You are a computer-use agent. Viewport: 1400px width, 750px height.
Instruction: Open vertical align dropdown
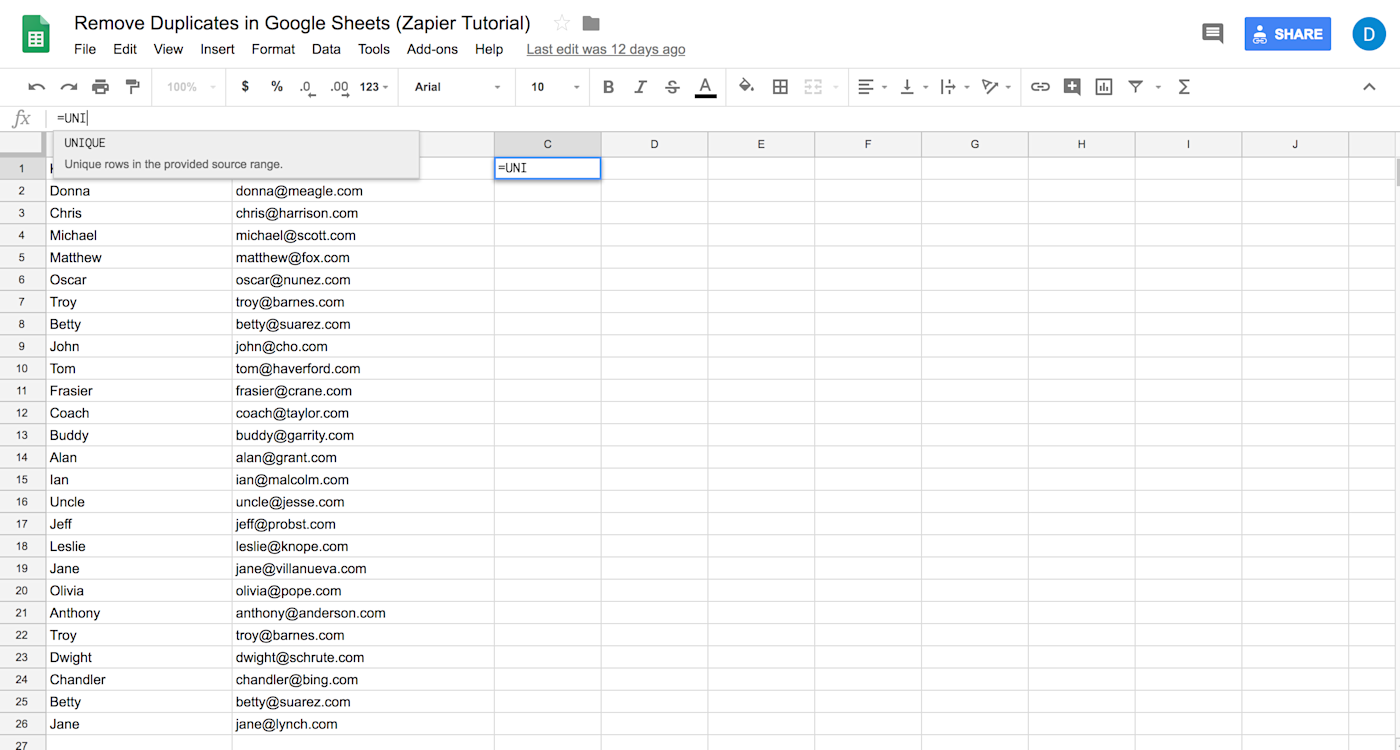pyautogui.click(x=914, y=87)
